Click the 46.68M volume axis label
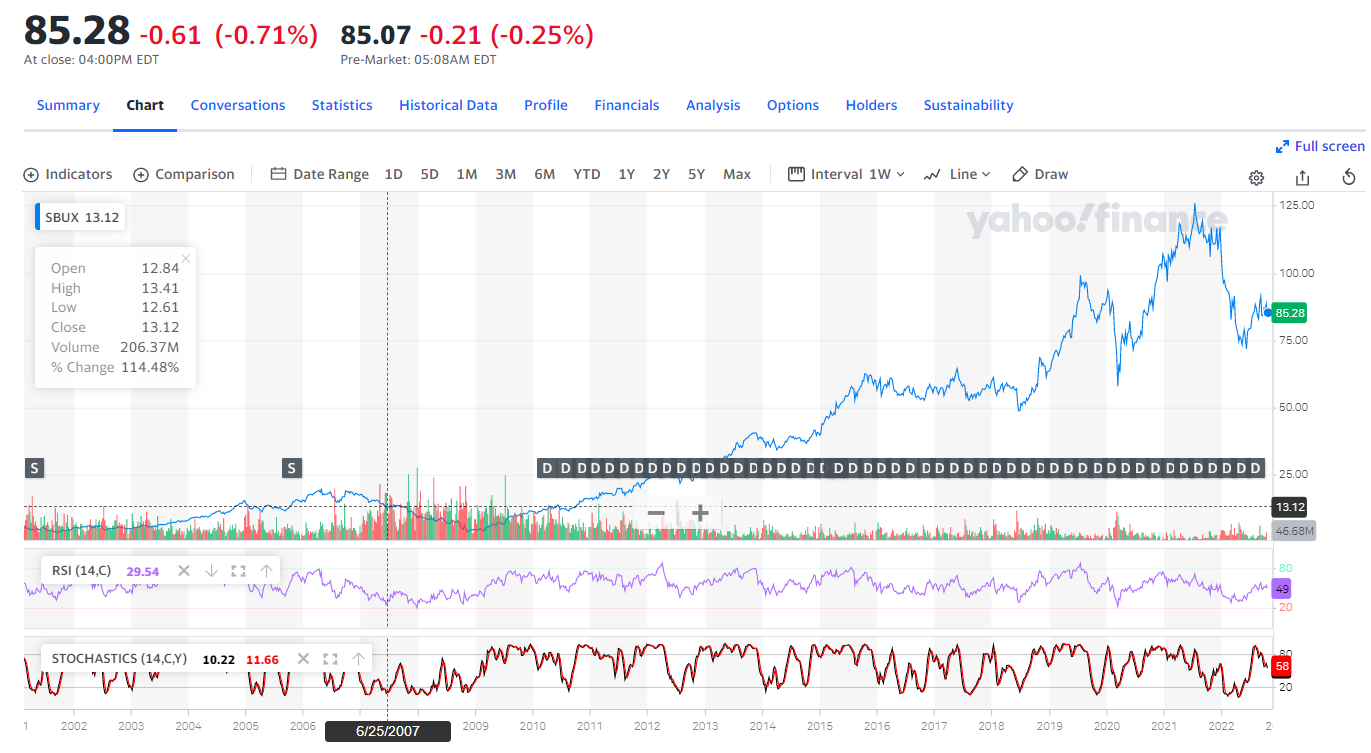The height and width of the screenshot is (753, 1371). tap(1293, 530)
